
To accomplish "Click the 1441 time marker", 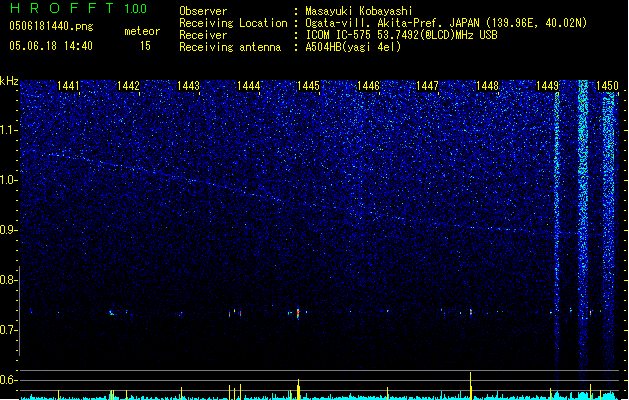I will tap(68, 86).
